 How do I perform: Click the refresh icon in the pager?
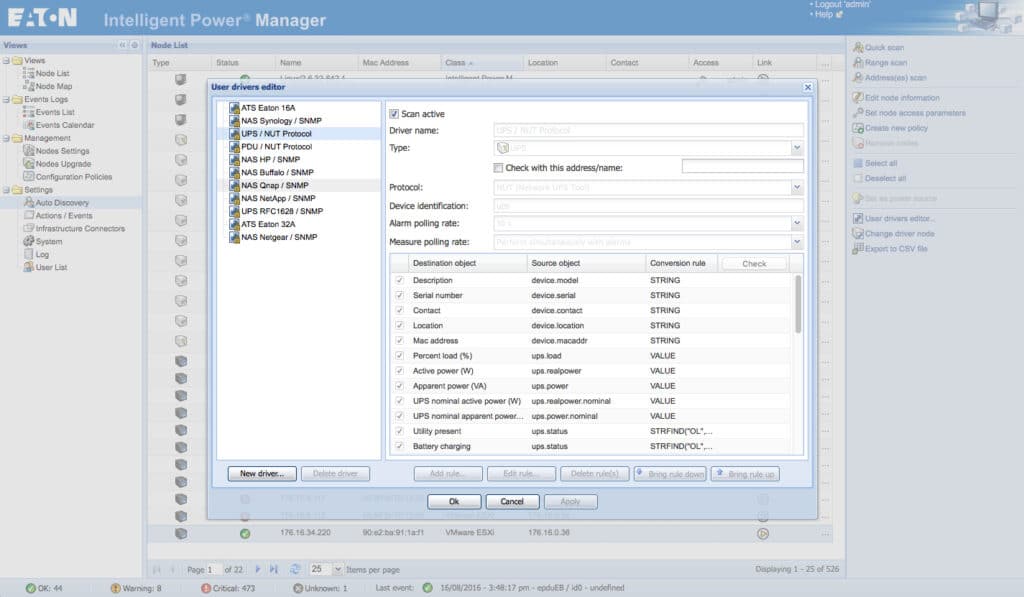(295, 569)
